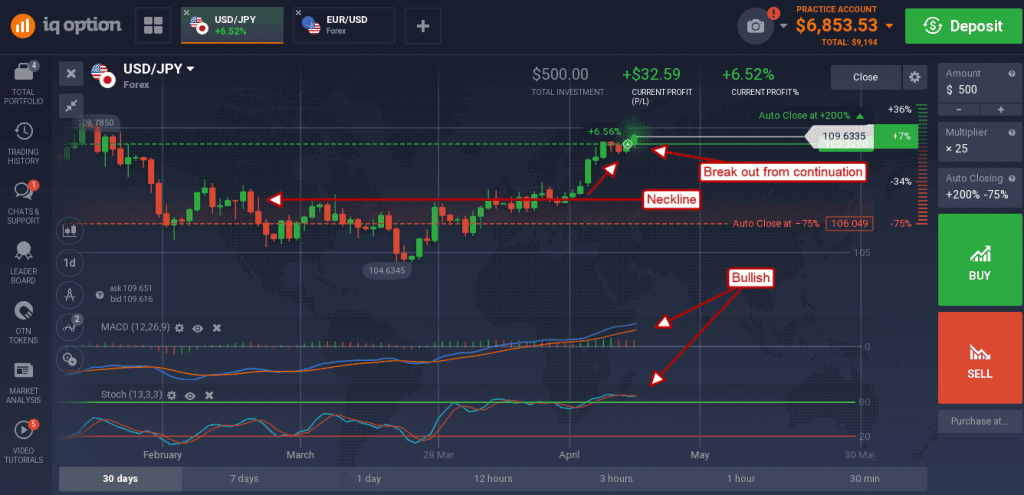Image resolution: width=1024 pixels, height=495 pixels.
Task: Click the ask/bid info question icon
Action: point(99,295)
